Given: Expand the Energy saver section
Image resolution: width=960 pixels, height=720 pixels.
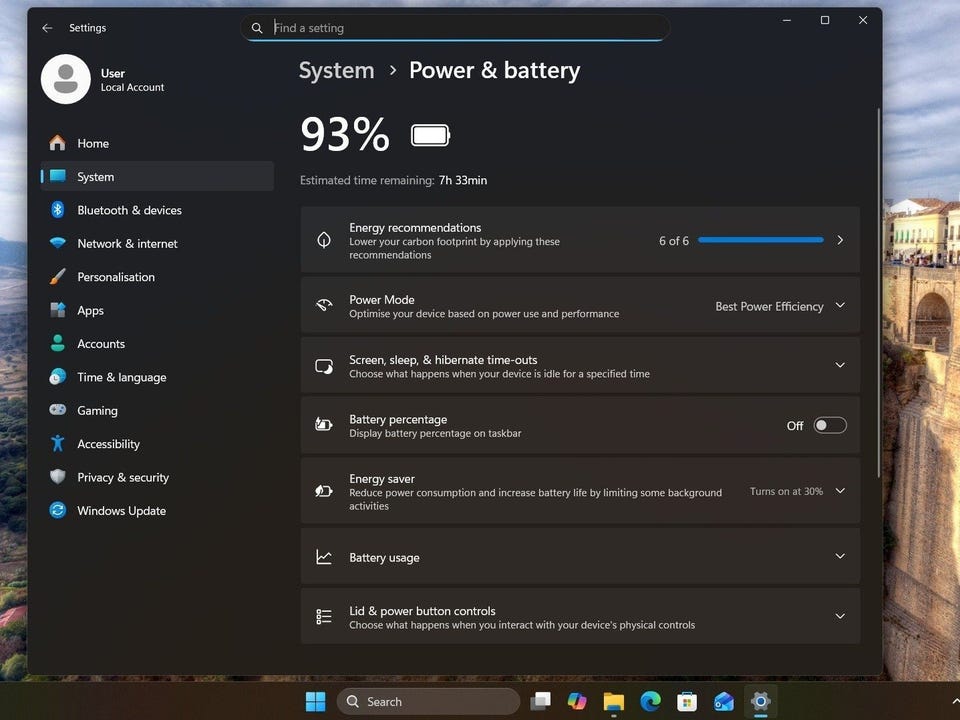Looking at the screenshot, I should 839,491.
